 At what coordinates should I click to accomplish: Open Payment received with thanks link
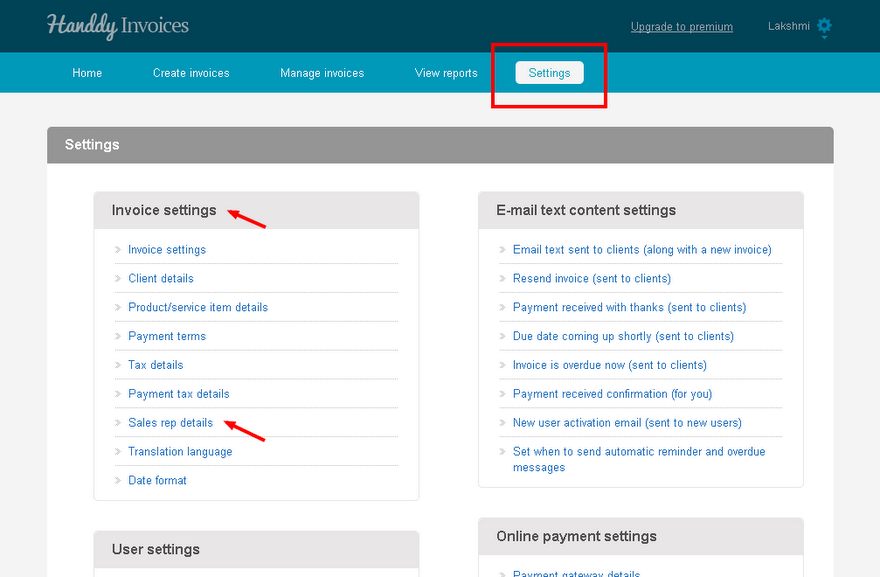tap(629, 307)
